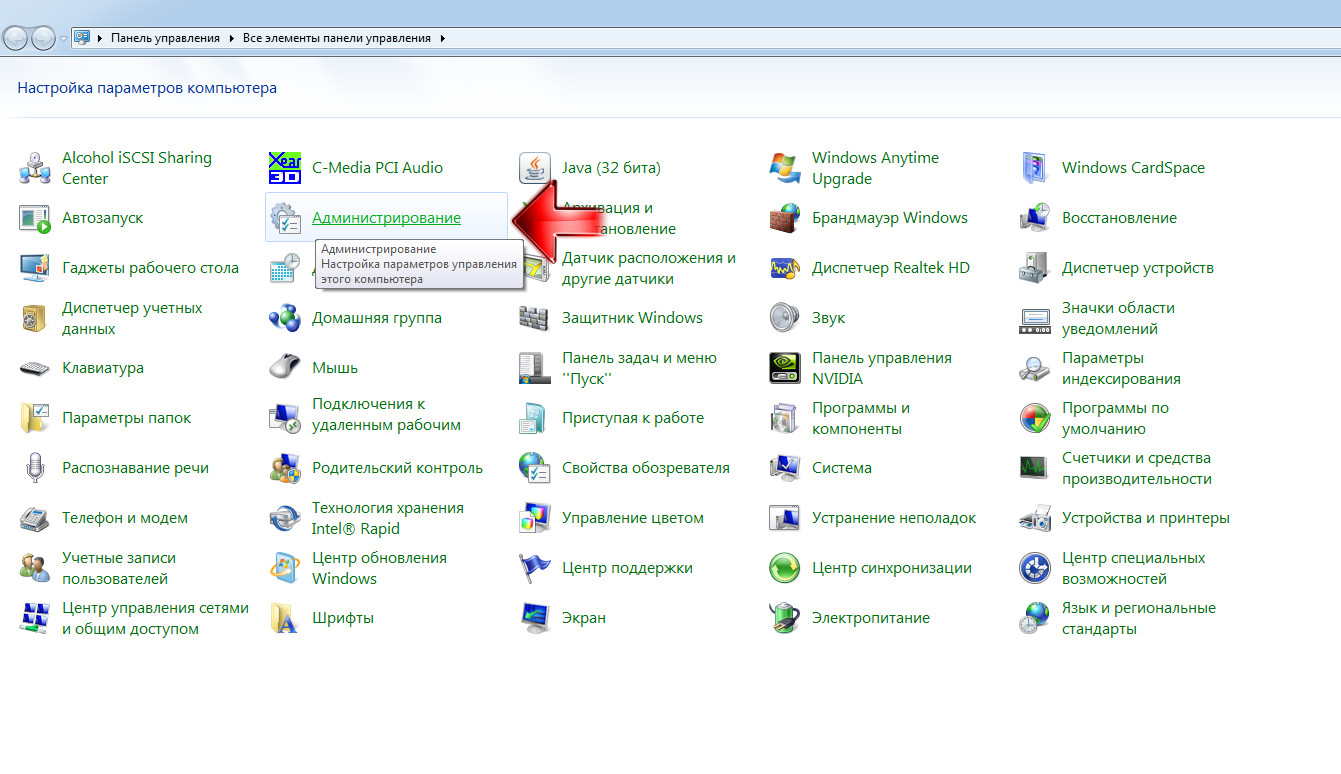Click the control panel icon in address bar
The width and height of the screenshot is (1341, 774).
tap(82, 38)
